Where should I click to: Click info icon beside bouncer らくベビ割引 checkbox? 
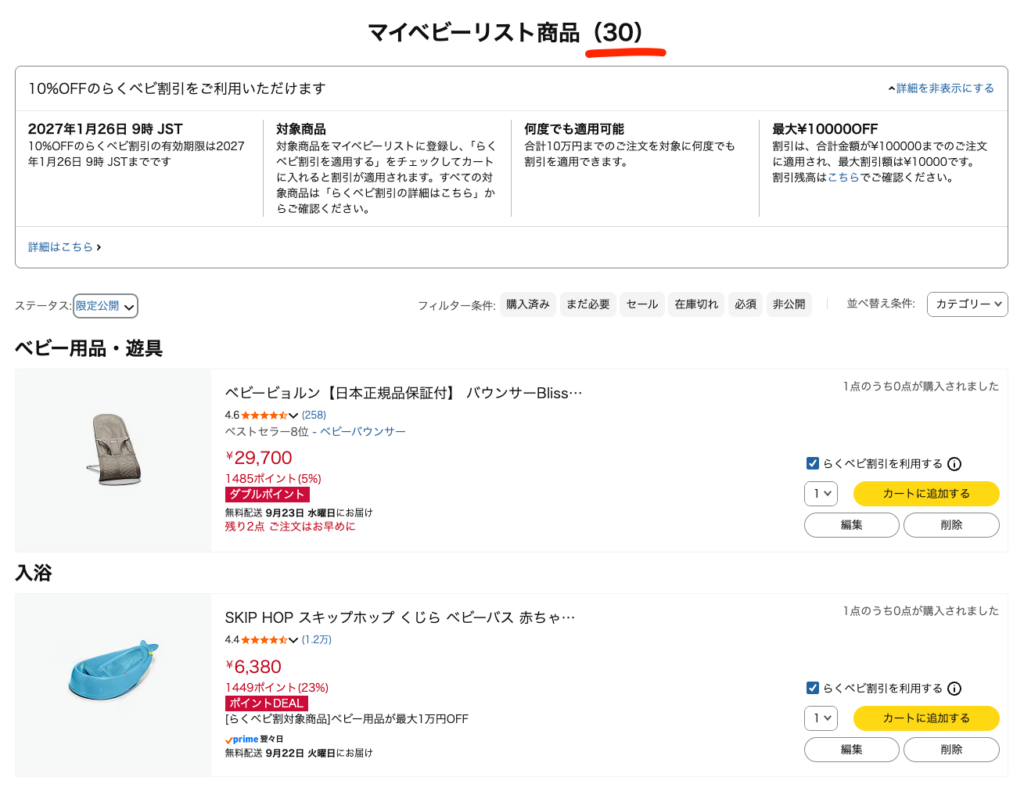click(x=954, y=464)
